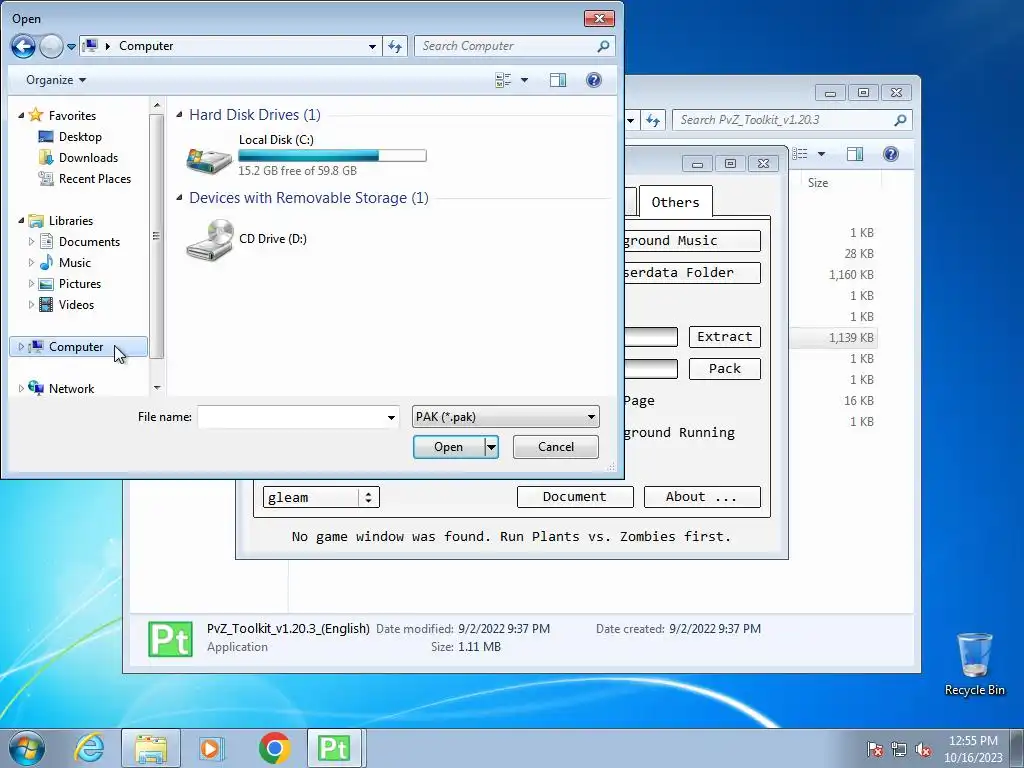Expand the Network tree node
Image resolution: width=1024 pixels, height=768 pixels.
click(21, 389)
